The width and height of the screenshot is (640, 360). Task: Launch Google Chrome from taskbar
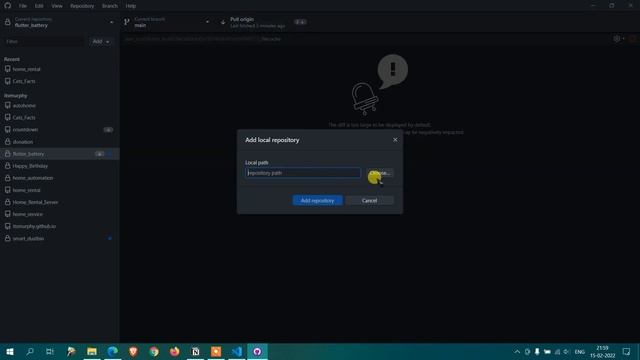154,351
